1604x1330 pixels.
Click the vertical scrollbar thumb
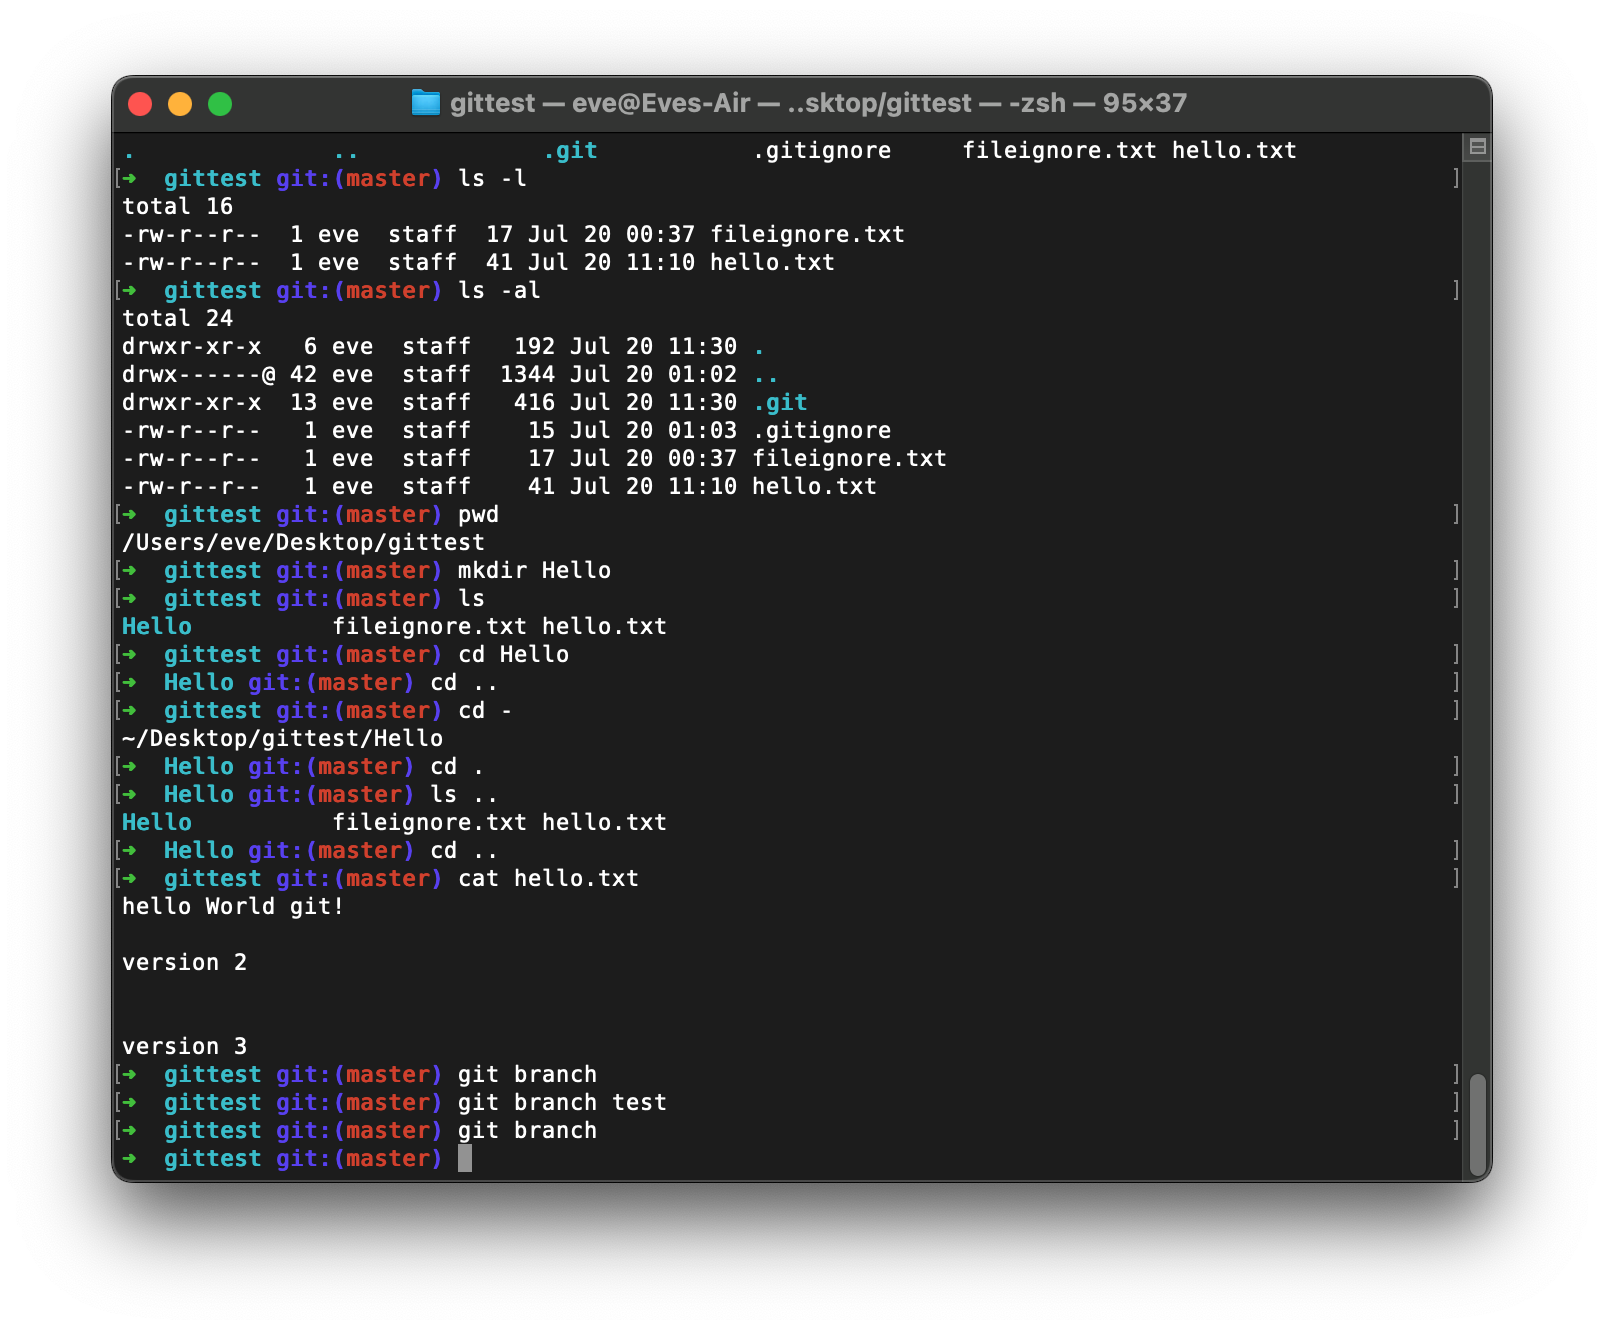1478,1124
